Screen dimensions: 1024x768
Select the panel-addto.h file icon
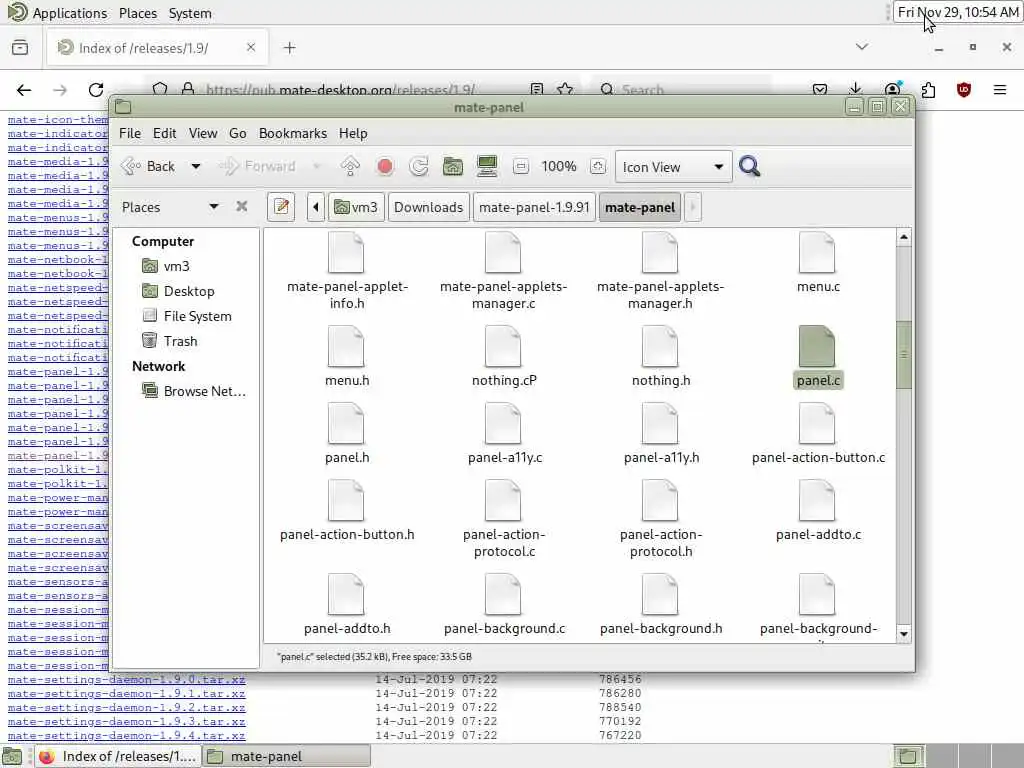point(346,595)
